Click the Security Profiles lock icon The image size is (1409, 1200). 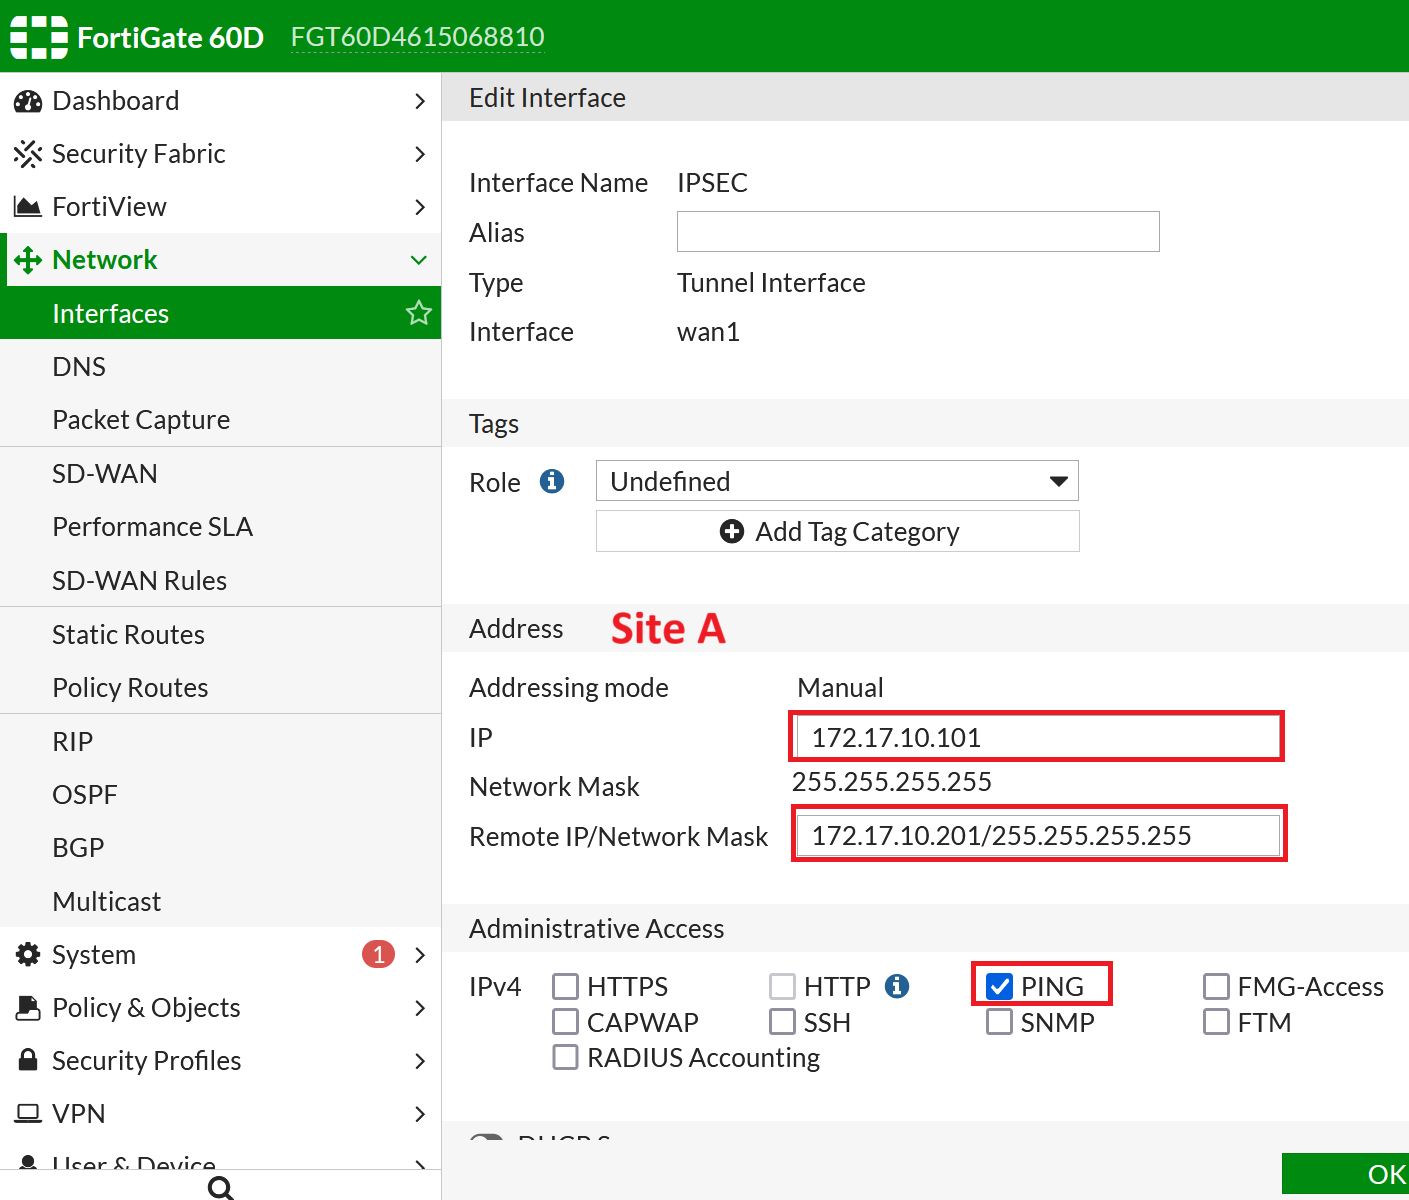pyautogui.click(x=28, y=1060)
